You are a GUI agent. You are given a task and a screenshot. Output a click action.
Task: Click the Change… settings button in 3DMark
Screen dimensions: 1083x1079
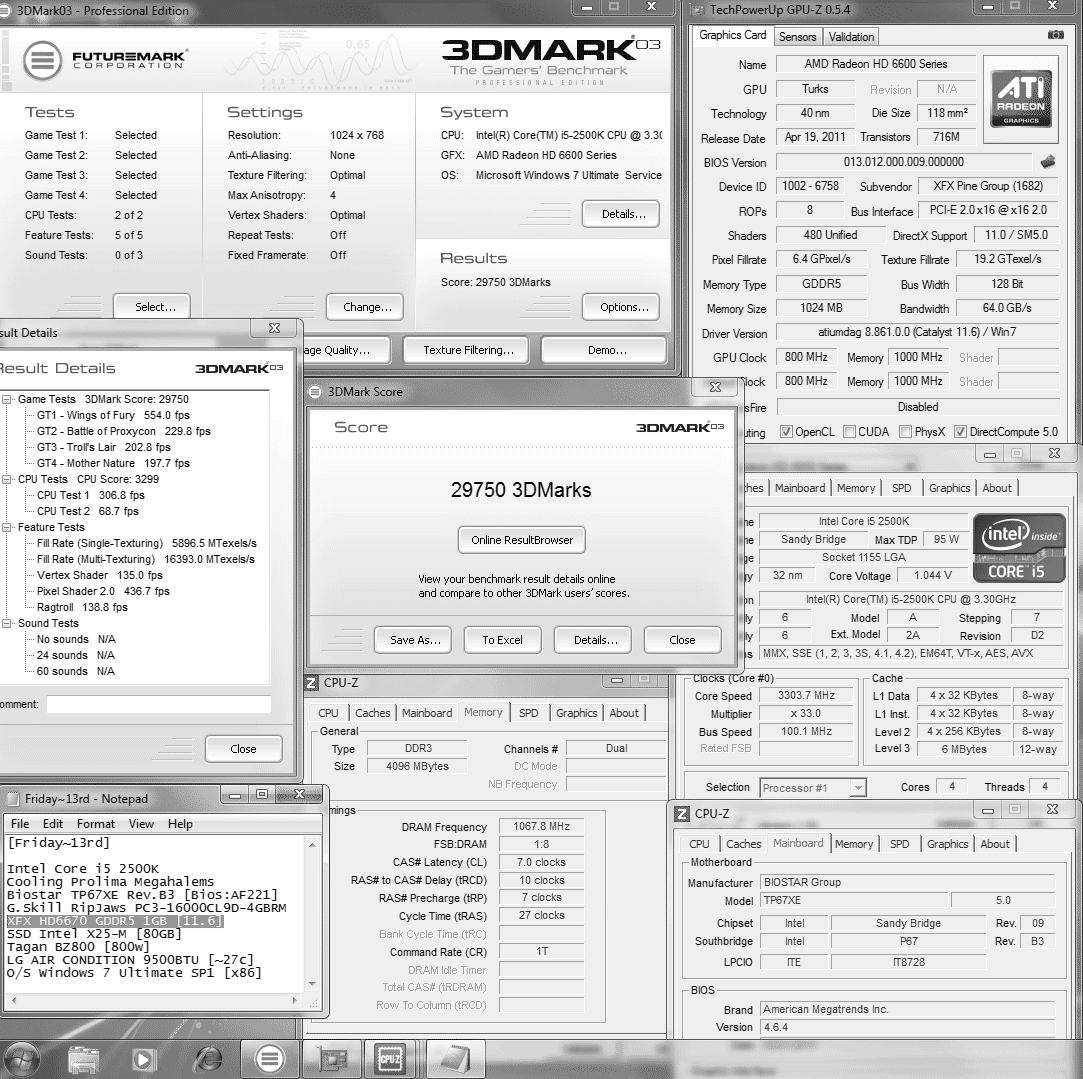click(365, 307)
